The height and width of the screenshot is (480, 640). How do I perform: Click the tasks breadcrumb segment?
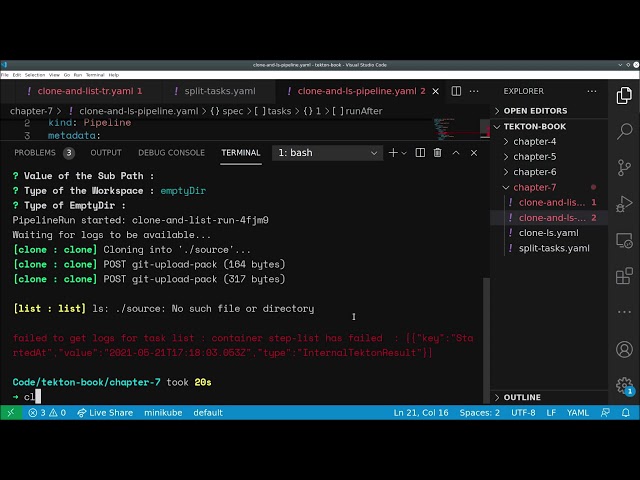(x=273, y=111)
